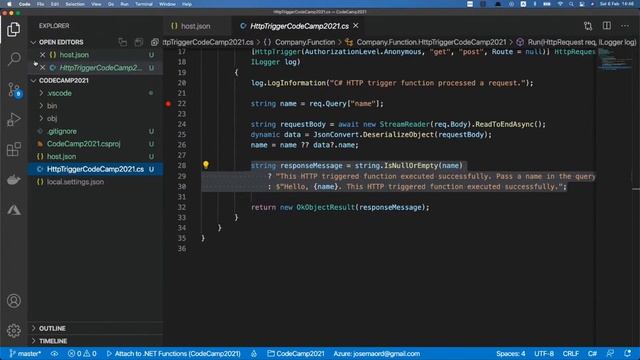640x360 pixels.
Task: Open the editor More Actions ellipsis
Action: click(625, 26)
